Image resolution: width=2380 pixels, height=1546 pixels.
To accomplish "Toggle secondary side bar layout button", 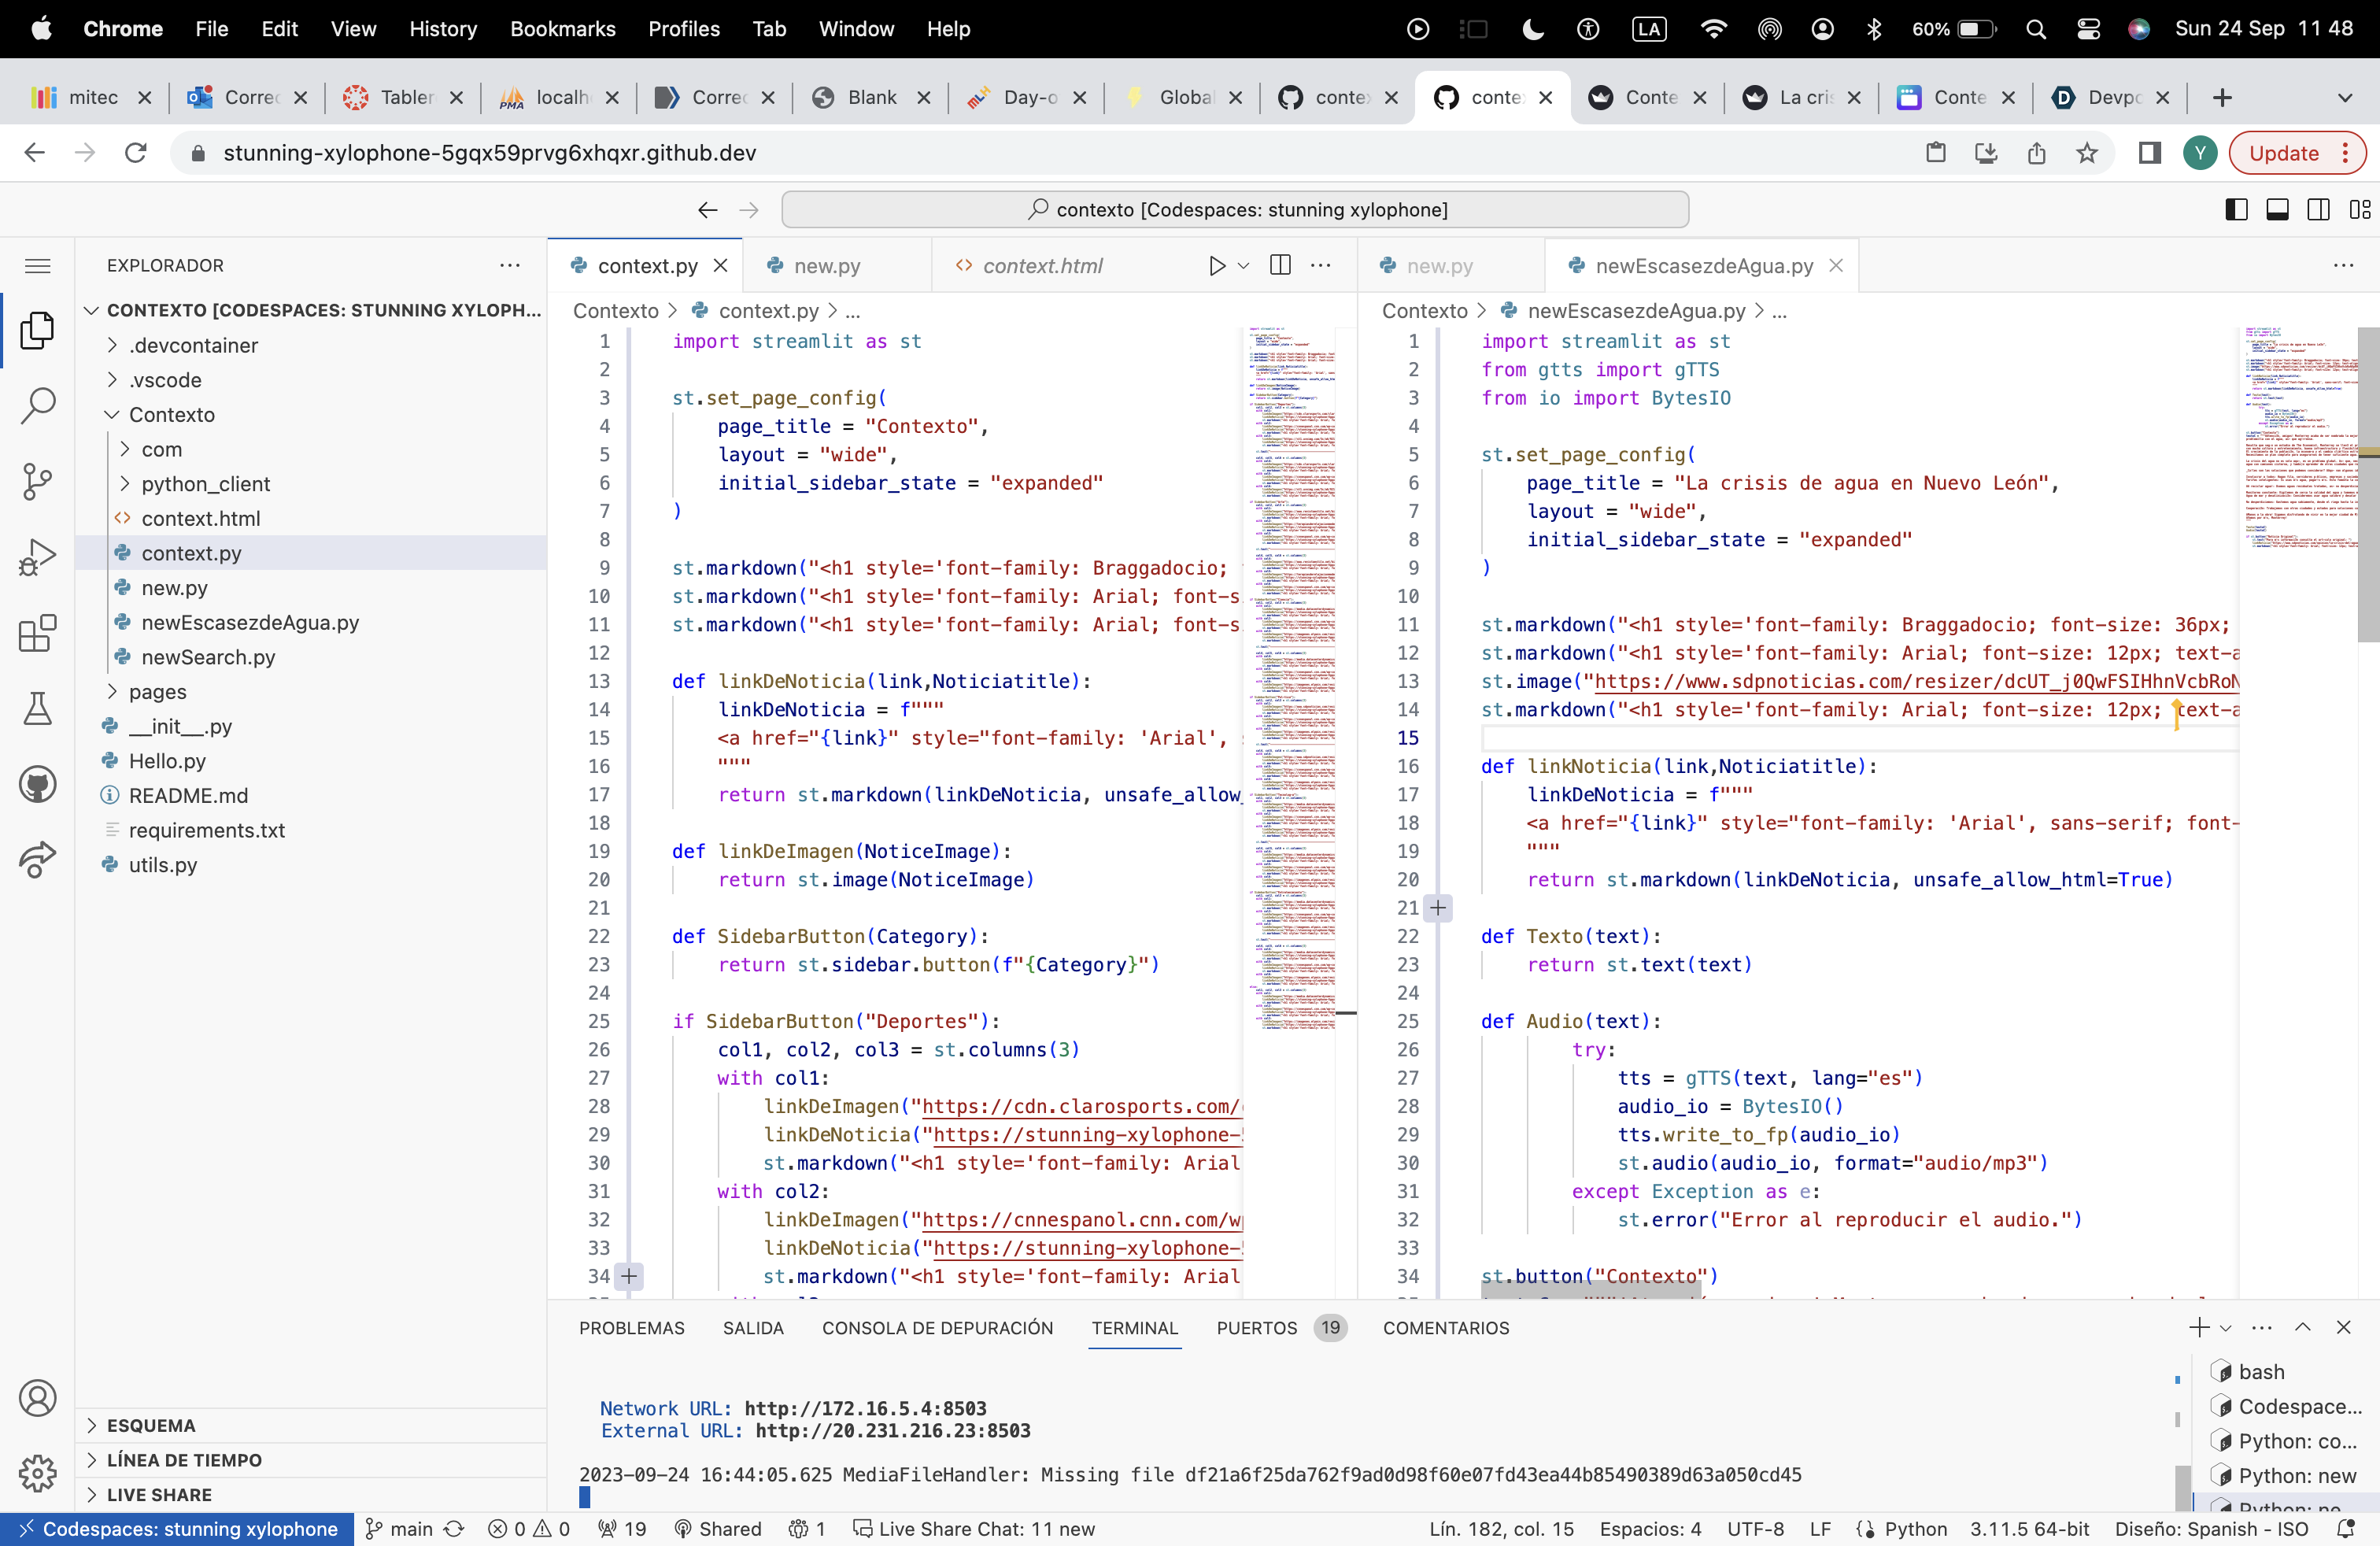I will [2318, 210].
